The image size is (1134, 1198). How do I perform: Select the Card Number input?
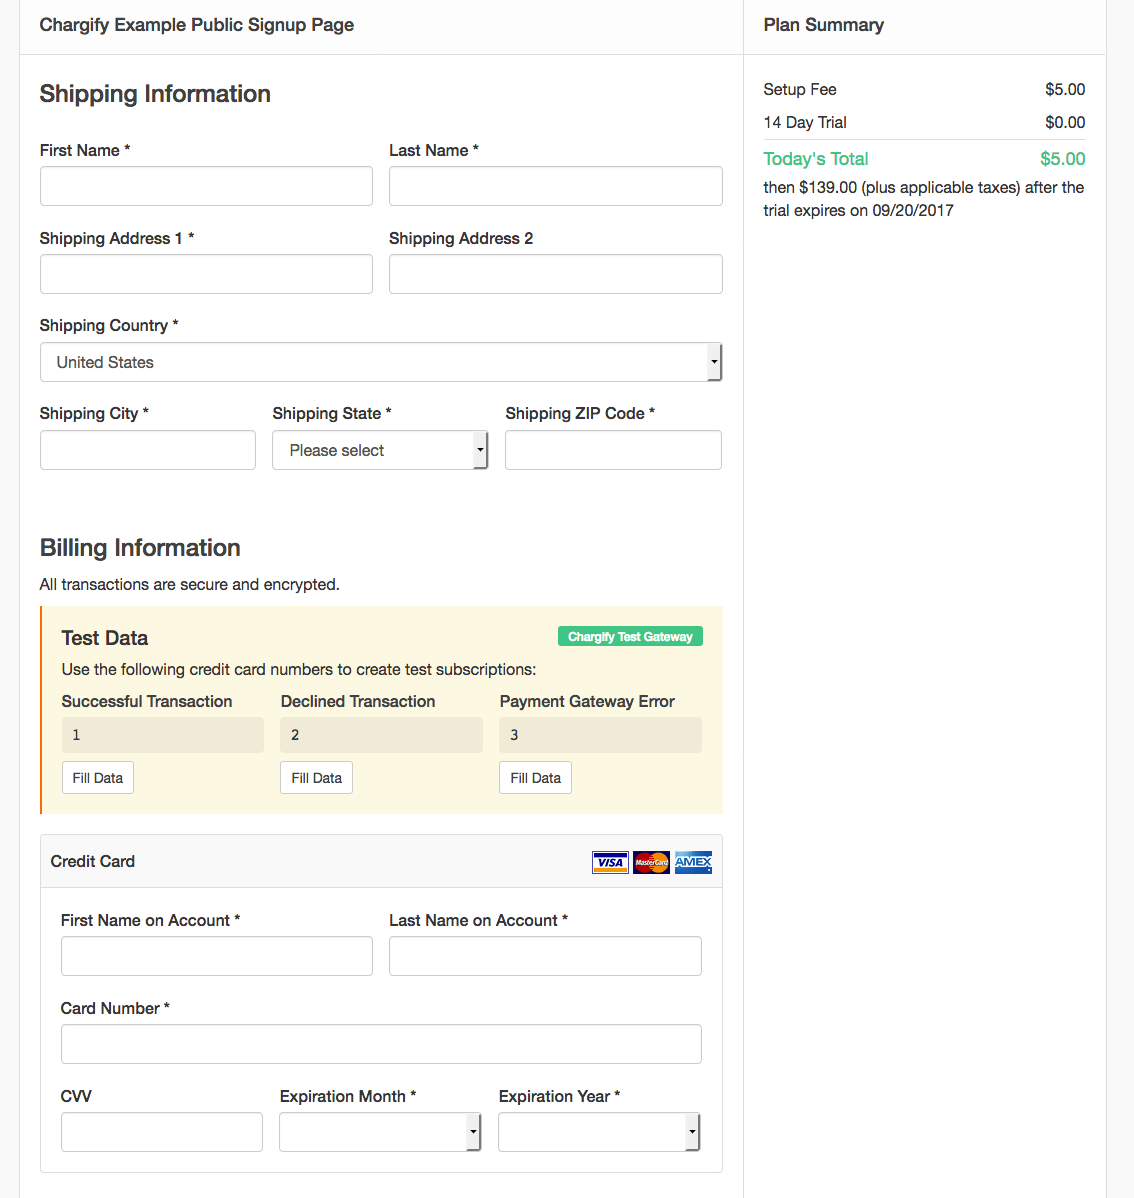(381, 1044)
